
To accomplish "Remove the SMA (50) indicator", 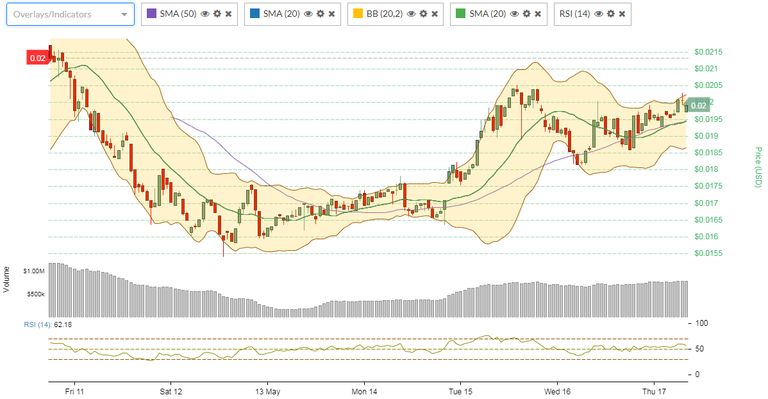I will tap(229, 14).
